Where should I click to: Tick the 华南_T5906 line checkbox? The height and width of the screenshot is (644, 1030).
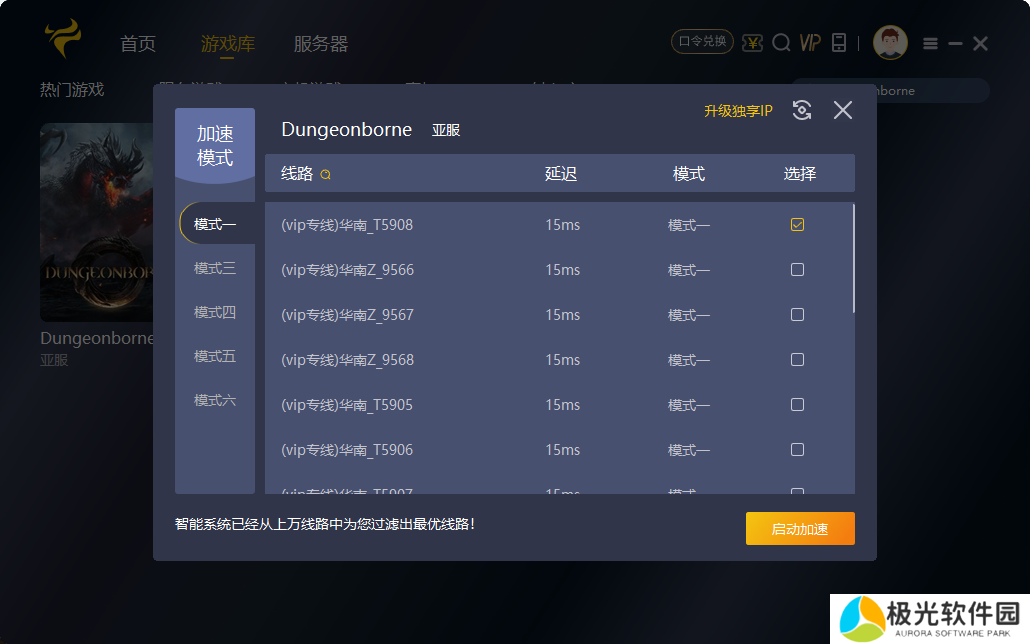[x=797, y=450]
